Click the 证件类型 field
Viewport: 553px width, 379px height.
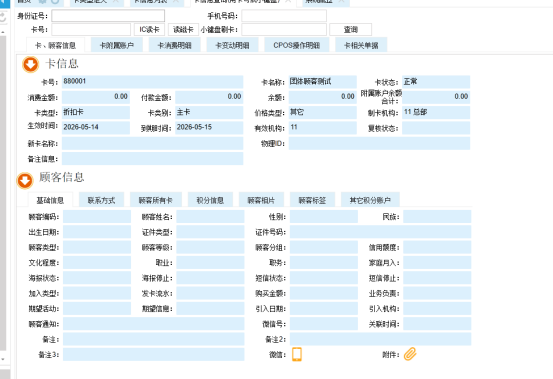coord(210,232)
